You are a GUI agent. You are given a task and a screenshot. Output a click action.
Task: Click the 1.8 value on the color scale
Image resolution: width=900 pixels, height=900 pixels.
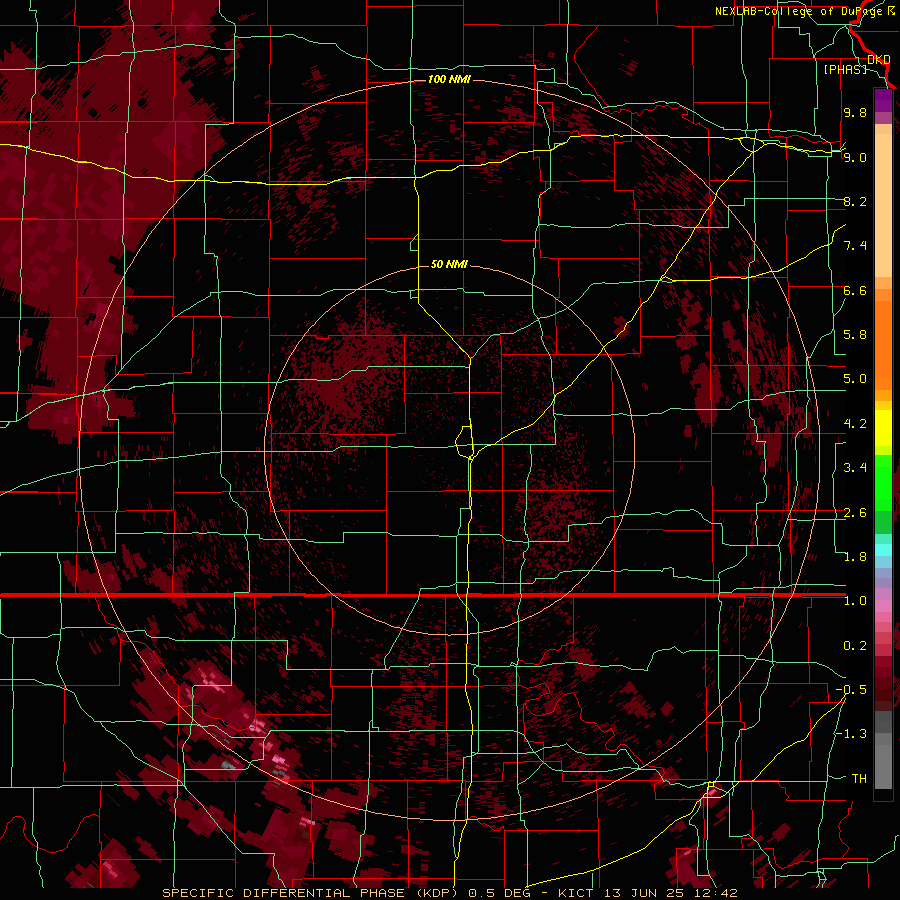(x=855, y=557)
